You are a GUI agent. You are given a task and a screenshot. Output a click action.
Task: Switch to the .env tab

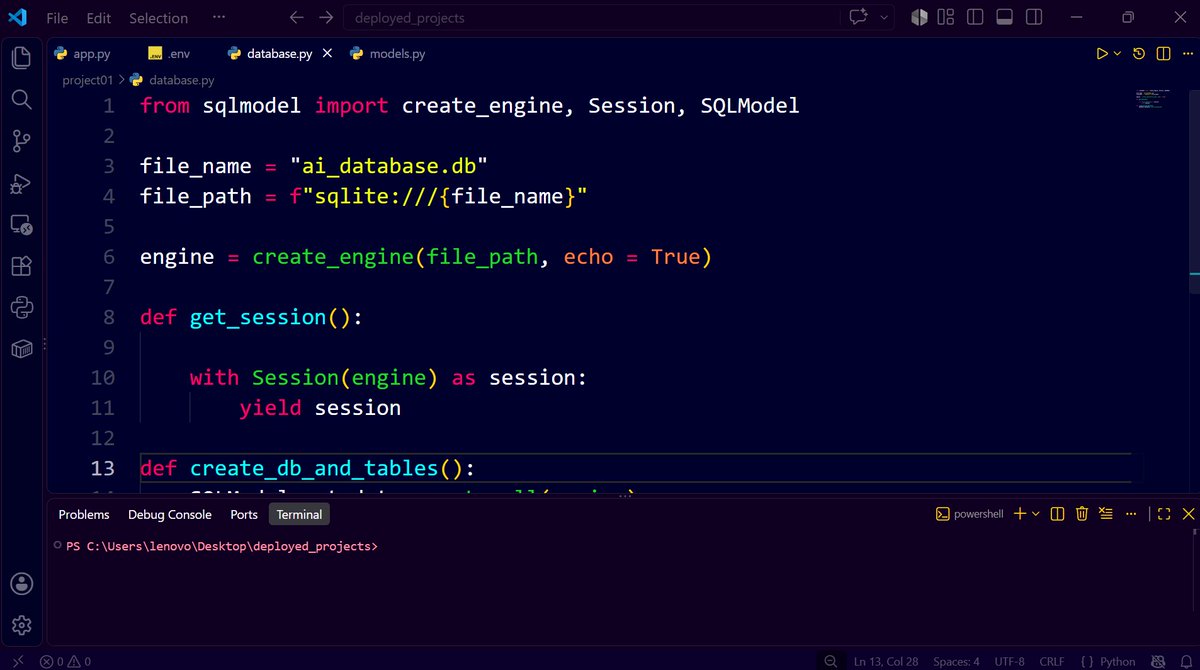click(x=168, y=54)
